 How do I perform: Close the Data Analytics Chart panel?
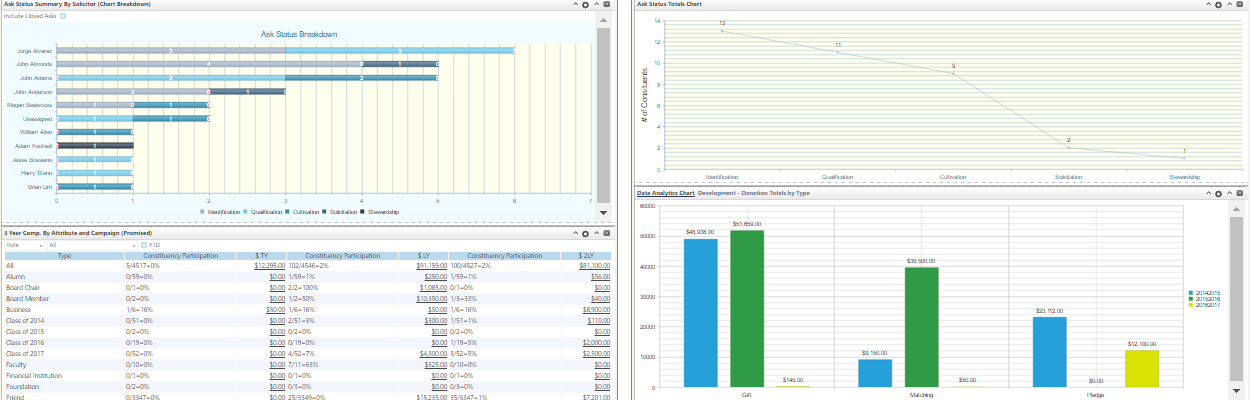[1242, 192]
